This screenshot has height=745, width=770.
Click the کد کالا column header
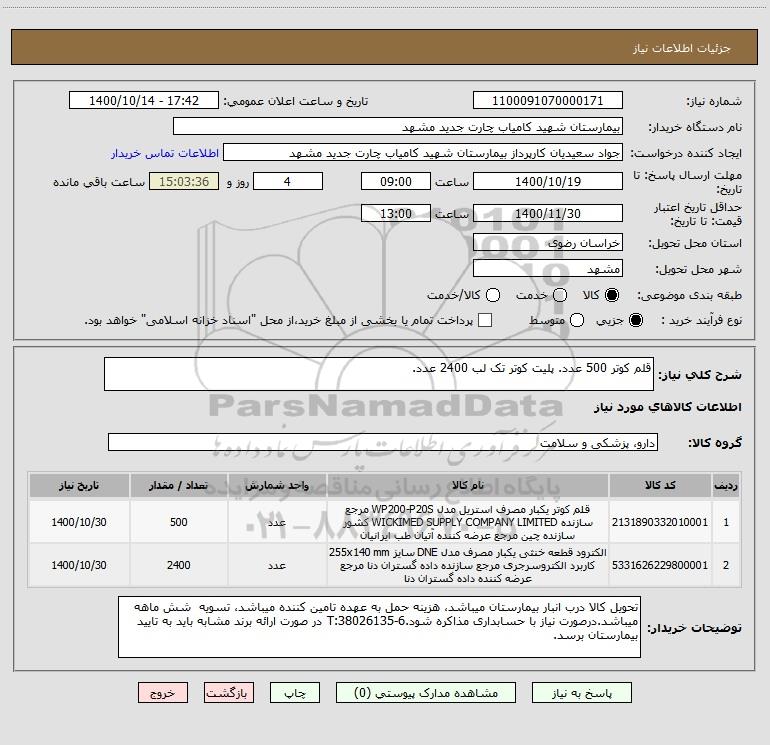click(660, 485)
